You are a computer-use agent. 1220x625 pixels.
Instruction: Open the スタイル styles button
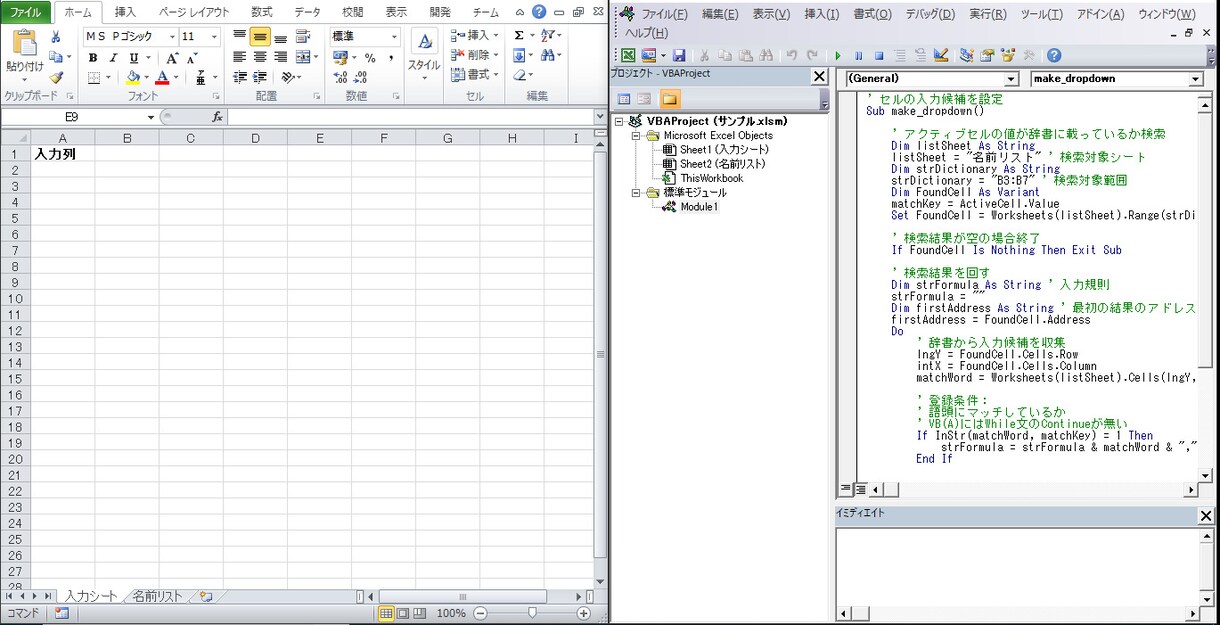point(424,52)
